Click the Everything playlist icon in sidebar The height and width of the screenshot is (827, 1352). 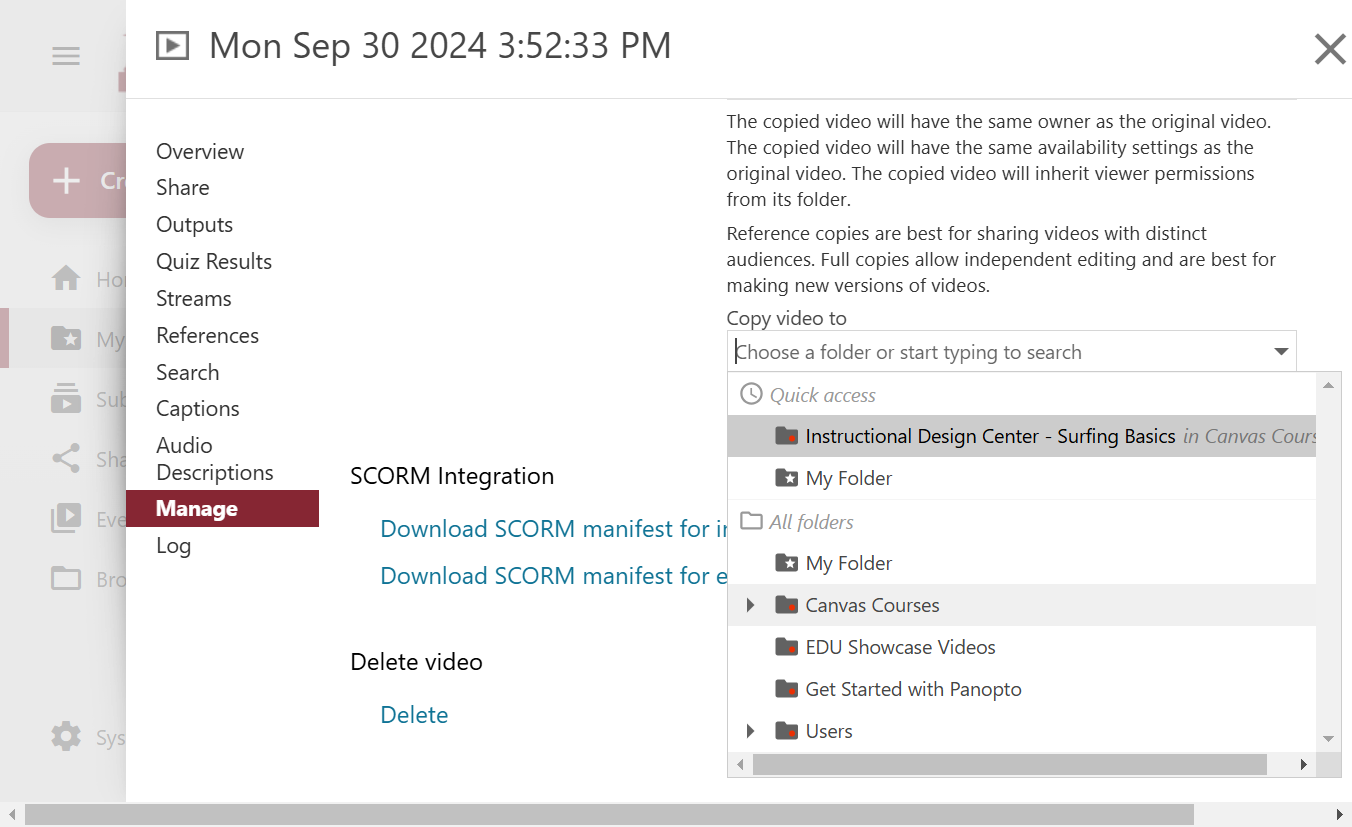tap(66, 519)
